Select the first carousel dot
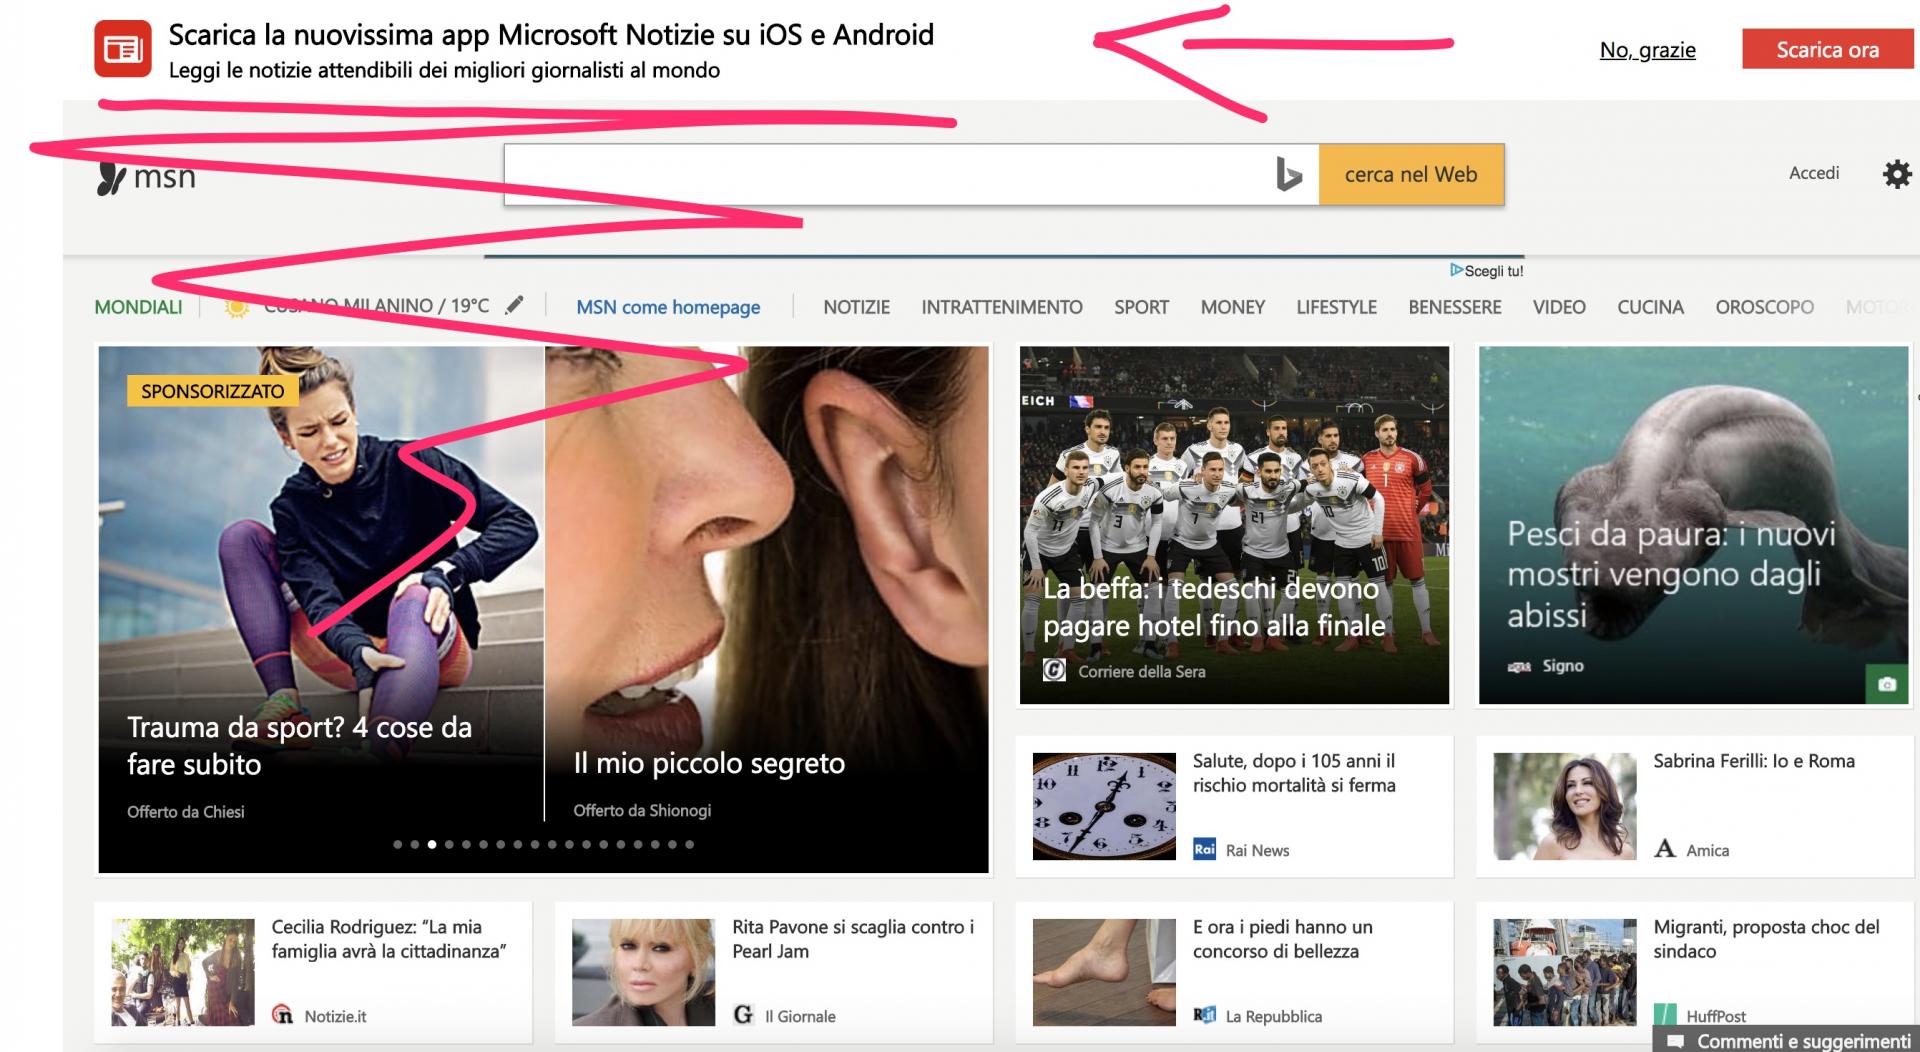Screen dimensions: 1920x1052 (397, 844)
